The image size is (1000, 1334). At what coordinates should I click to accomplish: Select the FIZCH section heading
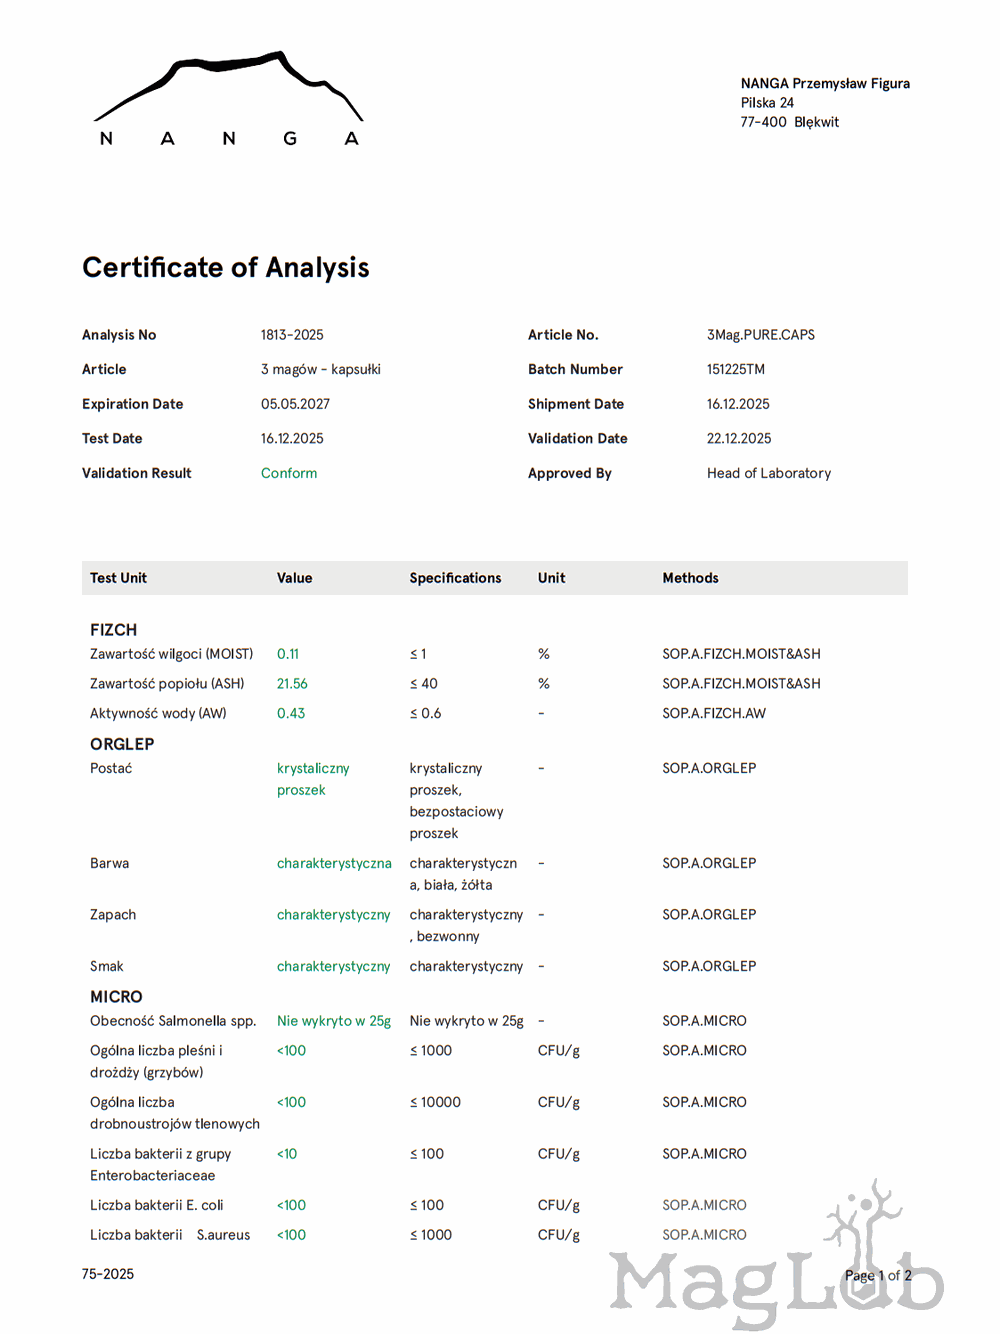point(113,630)
